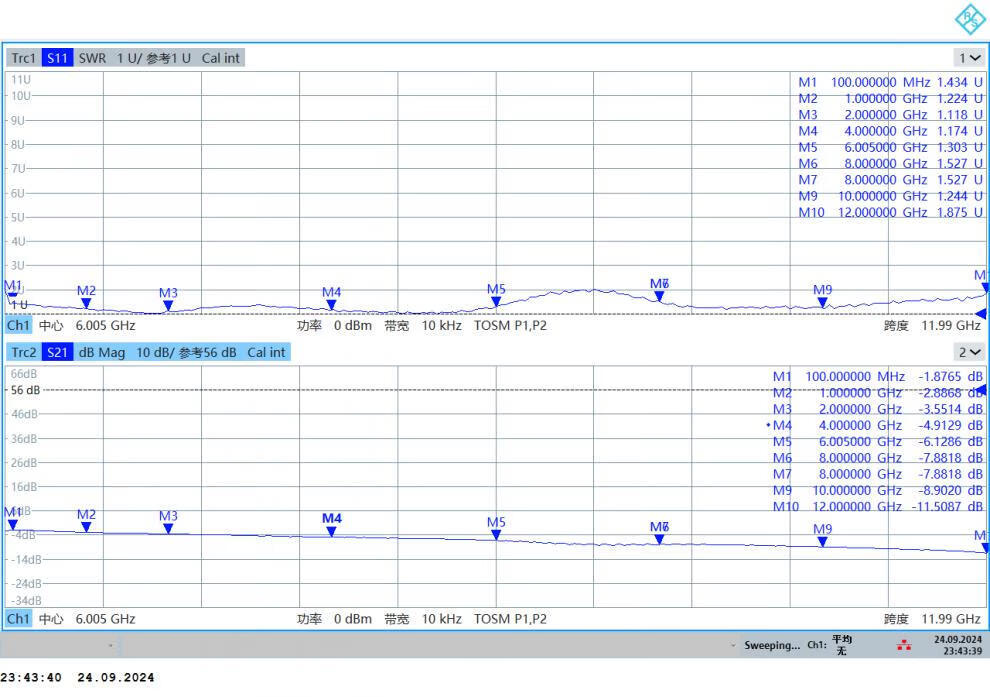
Task: Click the SWR format label in Trc1
Action: click(x=92, y=58)
